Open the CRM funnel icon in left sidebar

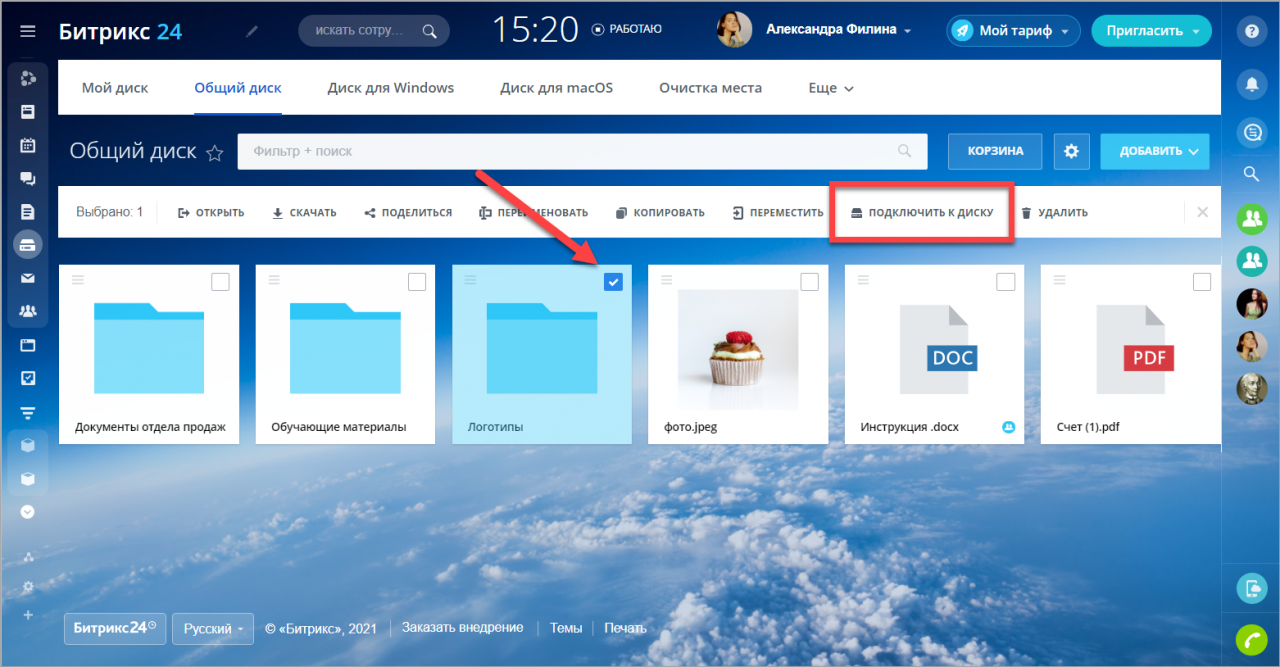(x=28, y=412)
